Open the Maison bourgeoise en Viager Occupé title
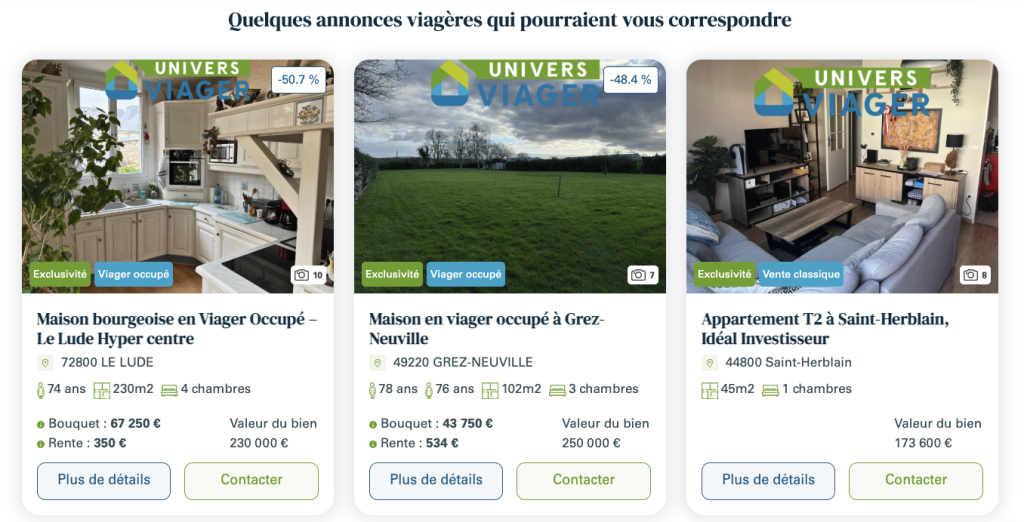Image resolution: width=1024 pixels, height=522 pixels. click(176, 329)
